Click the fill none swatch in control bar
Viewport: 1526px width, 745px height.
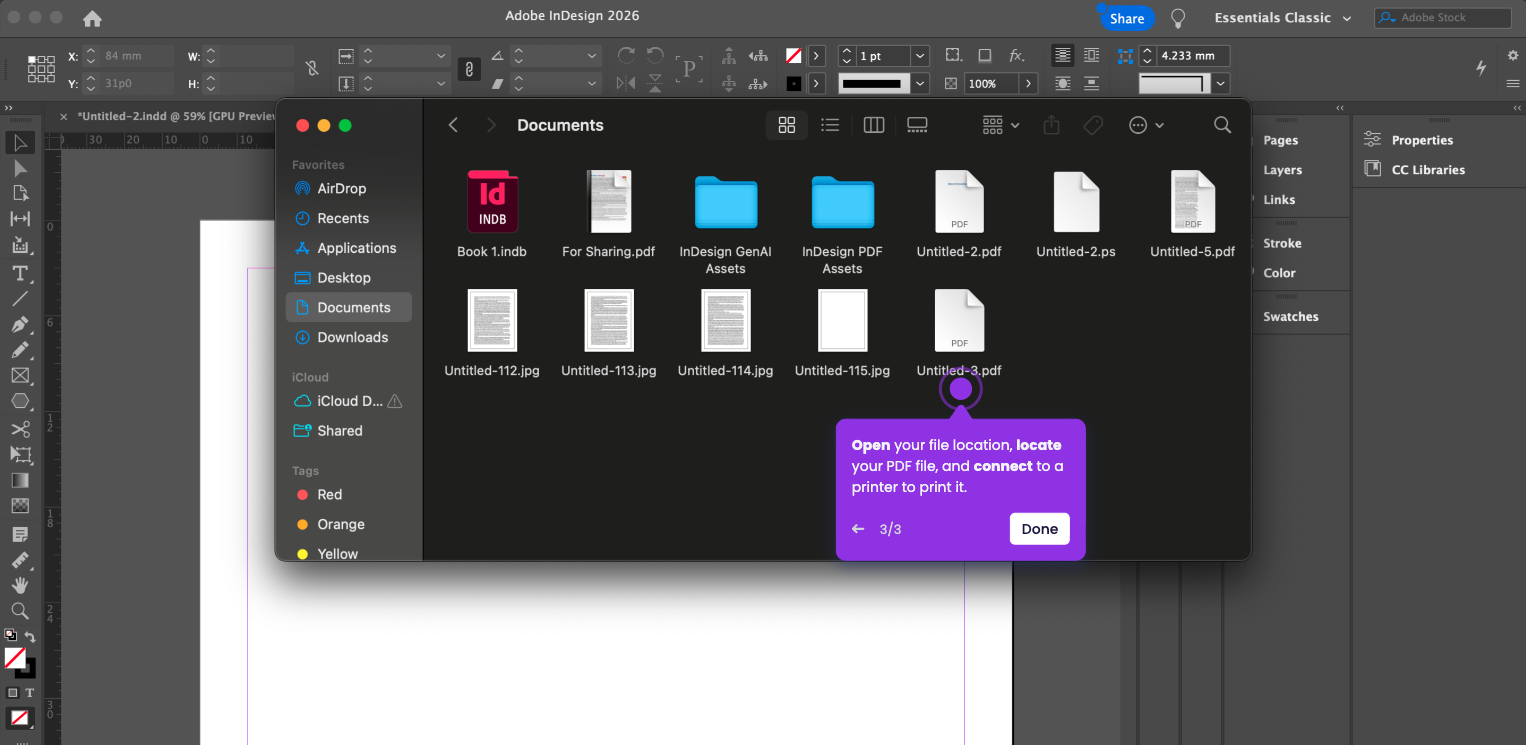tap(793, 56)
